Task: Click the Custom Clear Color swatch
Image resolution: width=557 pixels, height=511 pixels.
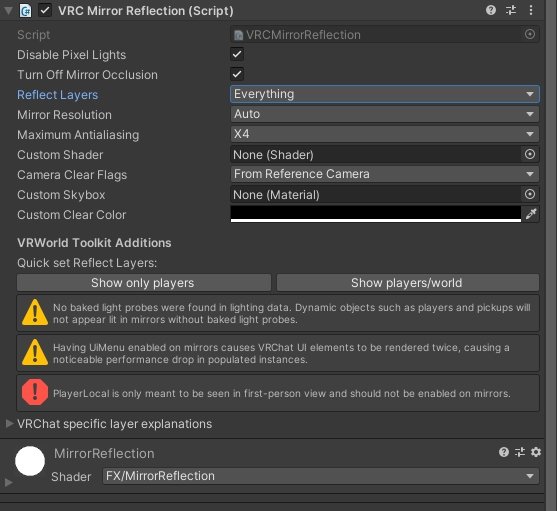Action: click(376, 214)
